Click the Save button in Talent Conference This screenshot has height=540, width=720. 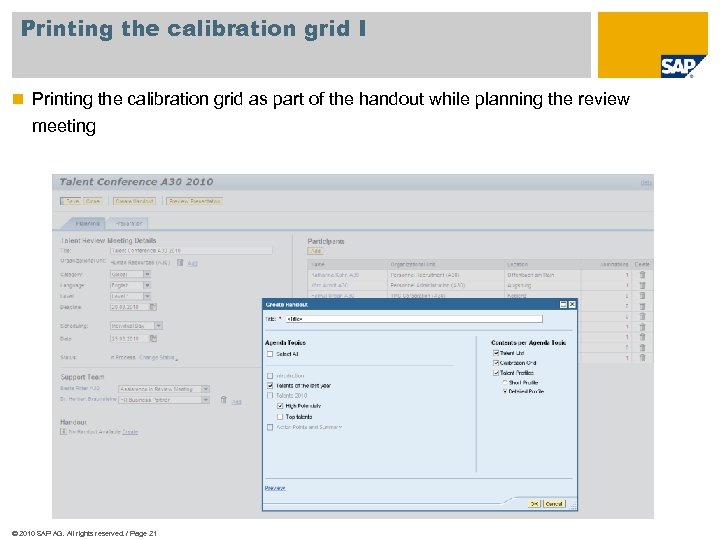tap(72, 201)
